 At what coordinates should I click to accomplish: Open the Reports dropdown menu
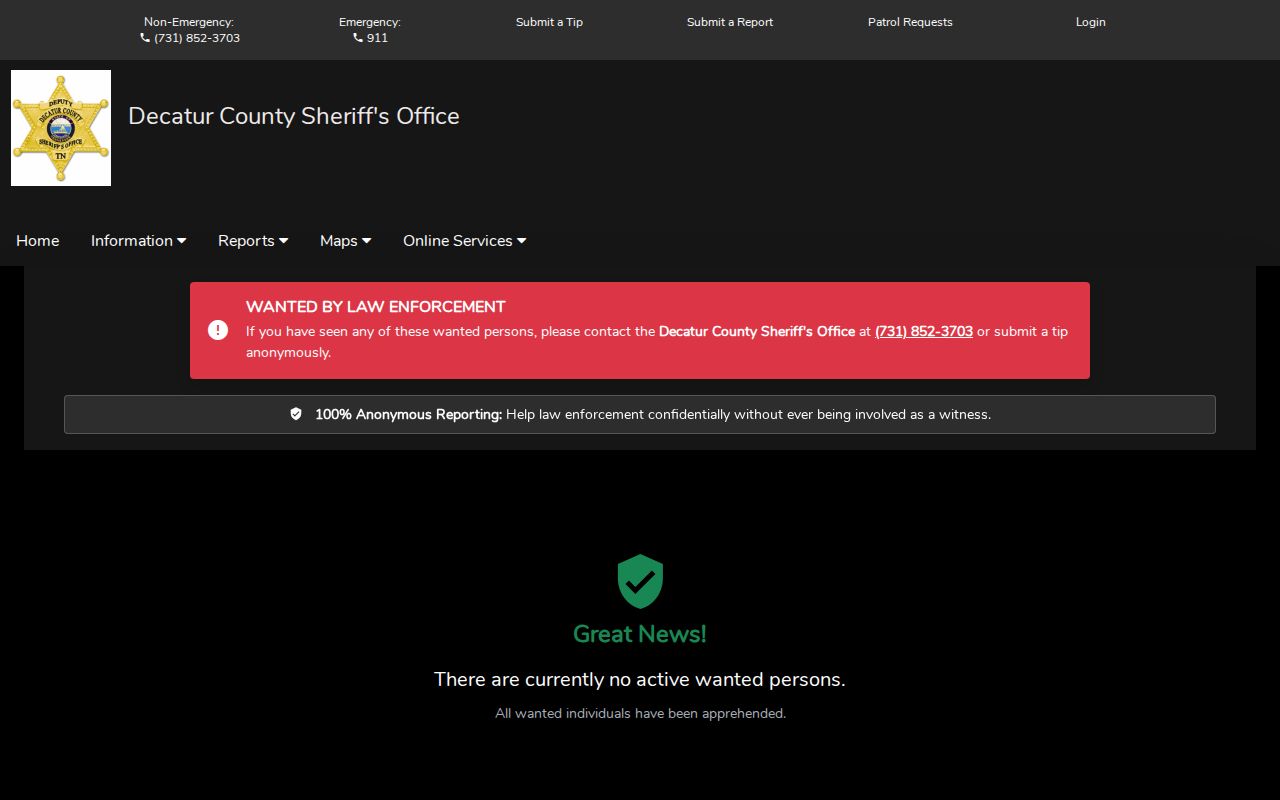click(253, 241)
